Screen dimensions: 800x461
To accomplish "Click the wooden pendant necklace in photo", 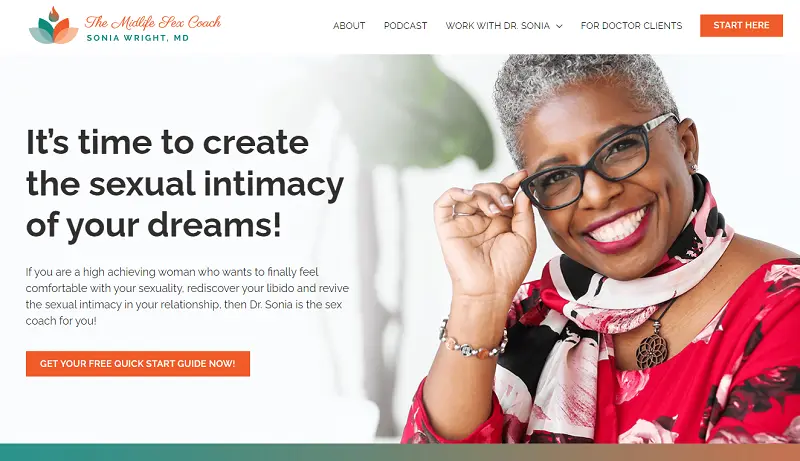I will pyautogui.click(x=652, y=350).
